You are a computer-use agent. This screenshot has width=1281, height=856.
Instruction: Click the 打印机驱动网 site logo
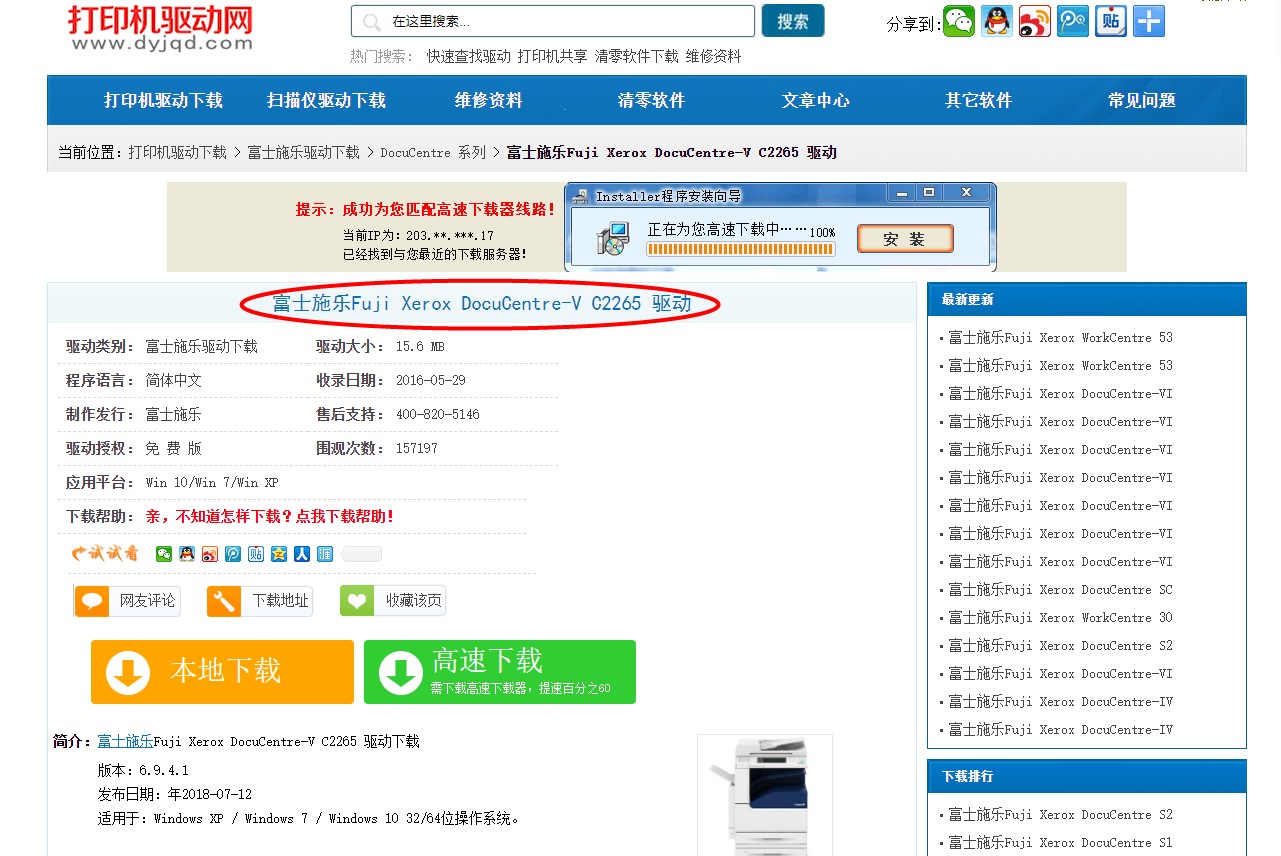click(x=160, y=28)
